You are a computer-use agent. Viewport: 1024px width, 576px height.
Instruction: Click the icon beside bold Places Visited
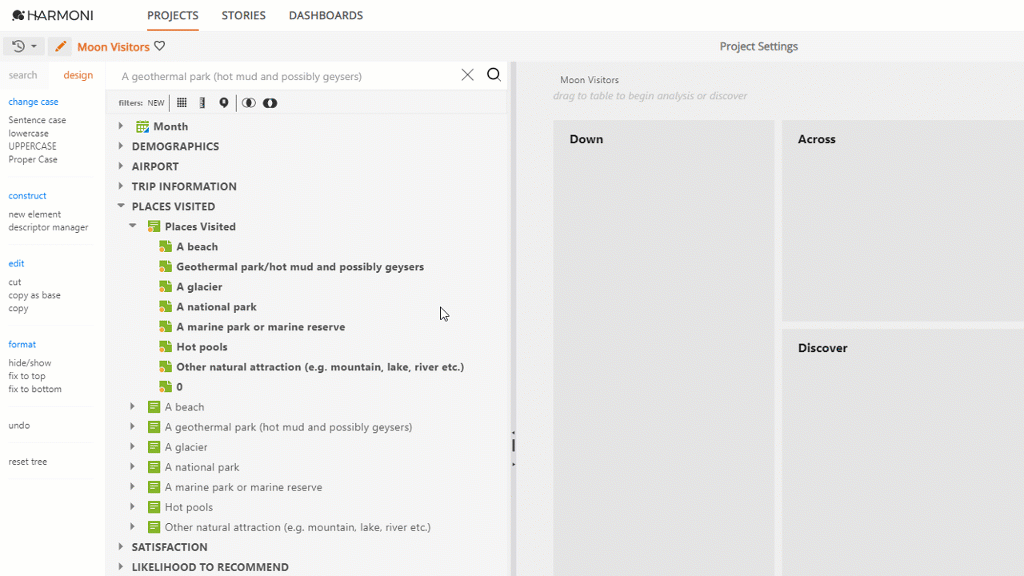(154, 227)
